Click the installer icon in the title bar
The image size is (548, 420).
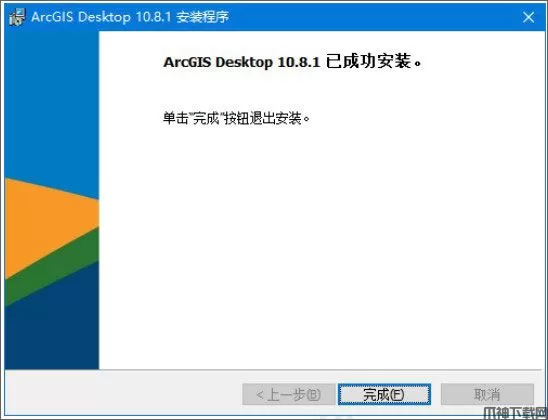pos(17,17)
